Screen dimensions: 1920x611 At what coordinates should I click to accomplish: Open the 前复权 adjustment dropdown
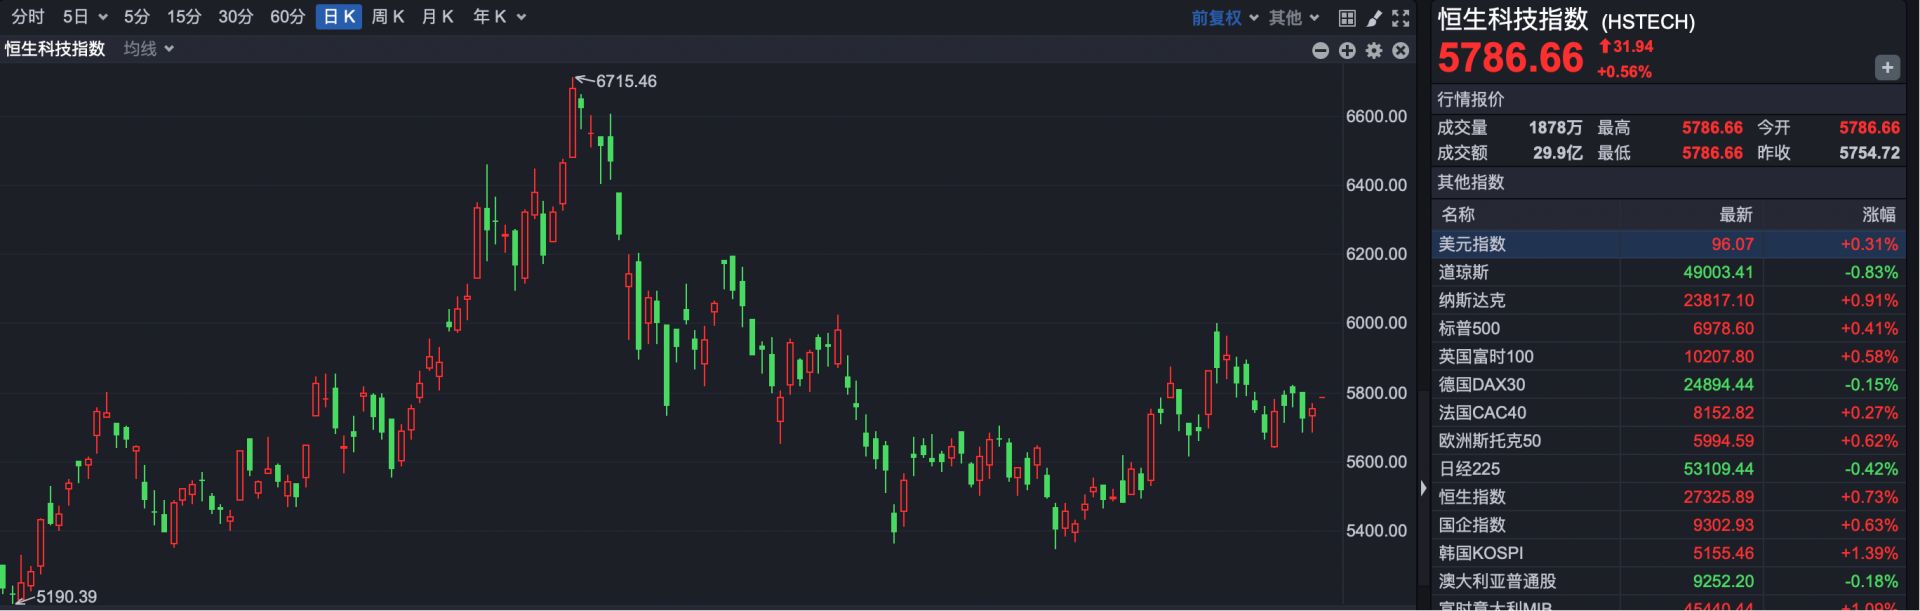pos(1224,18)
